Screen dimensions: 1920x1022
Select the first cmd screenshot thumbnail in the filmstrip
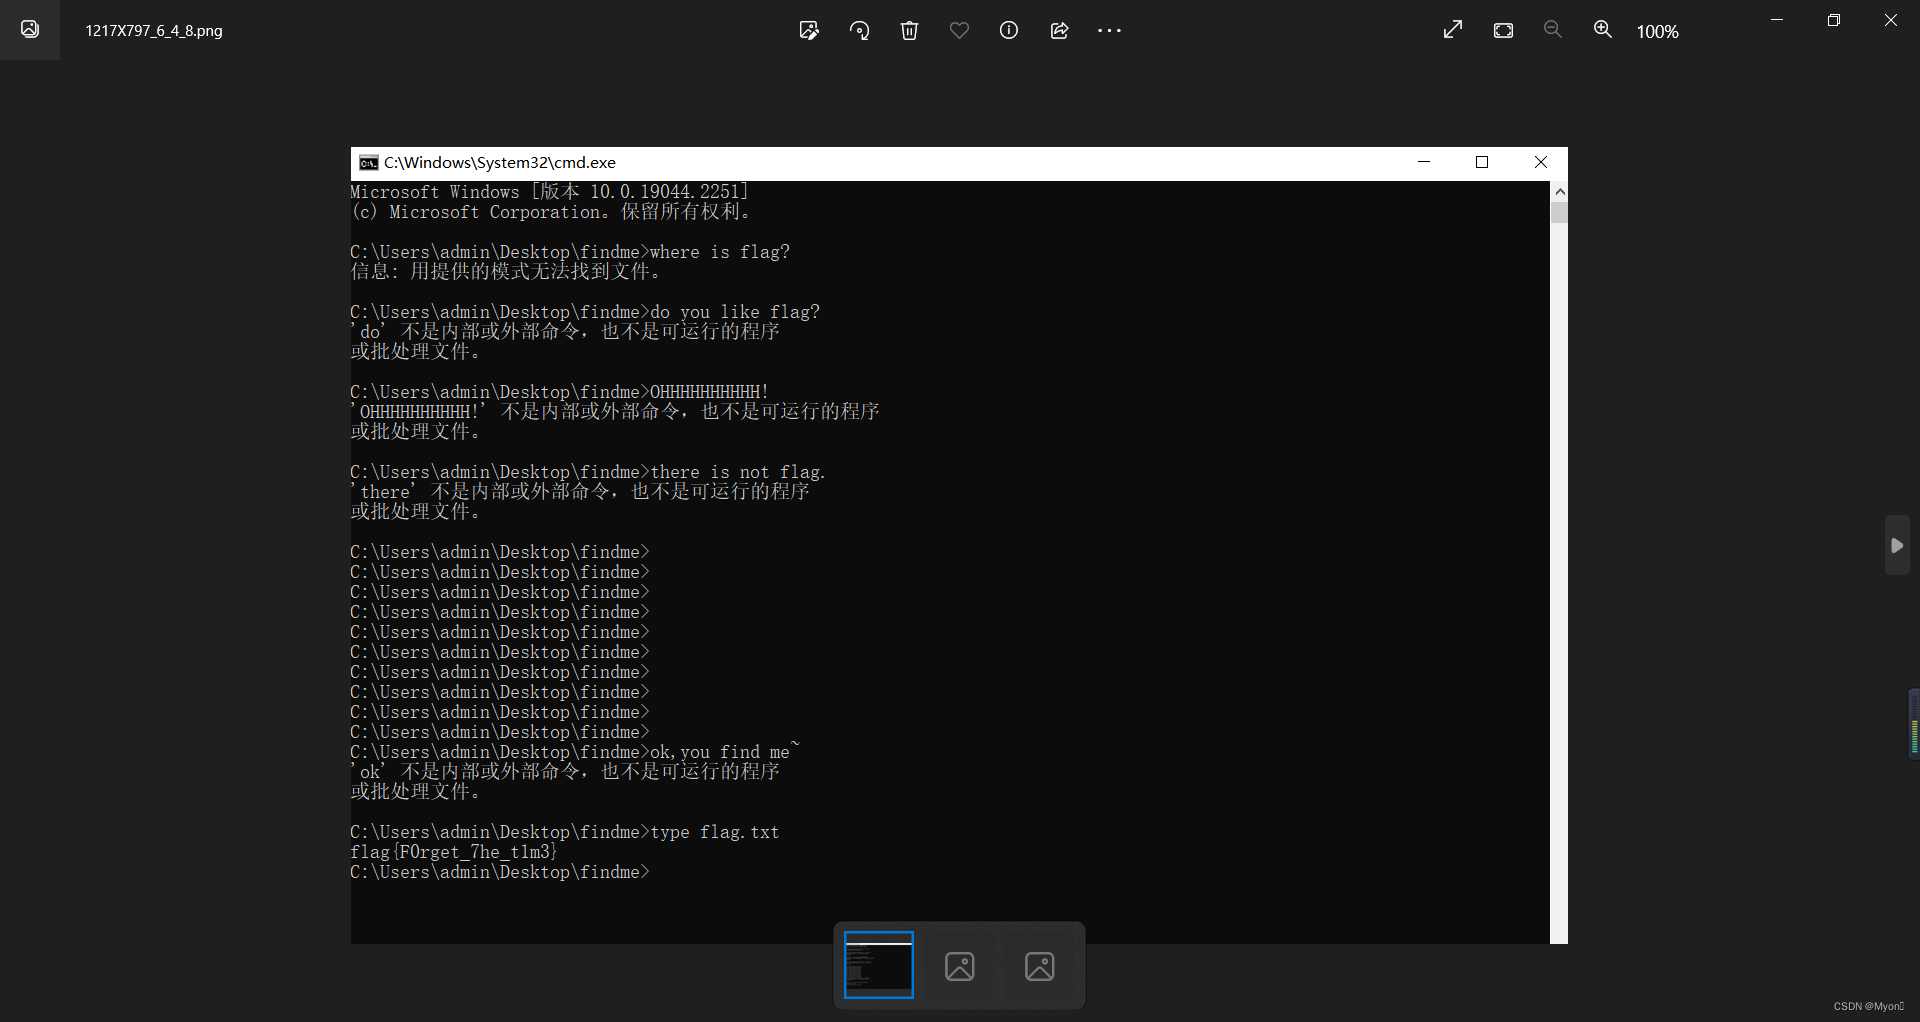coord(878,965)
